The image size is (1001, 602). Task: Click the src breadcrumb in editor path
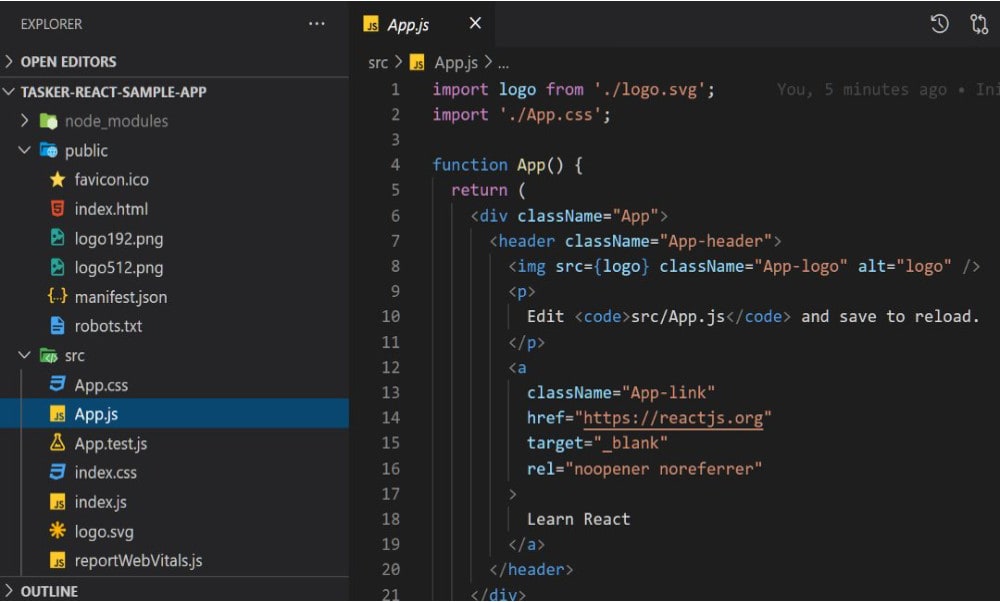tap(377, 62)
